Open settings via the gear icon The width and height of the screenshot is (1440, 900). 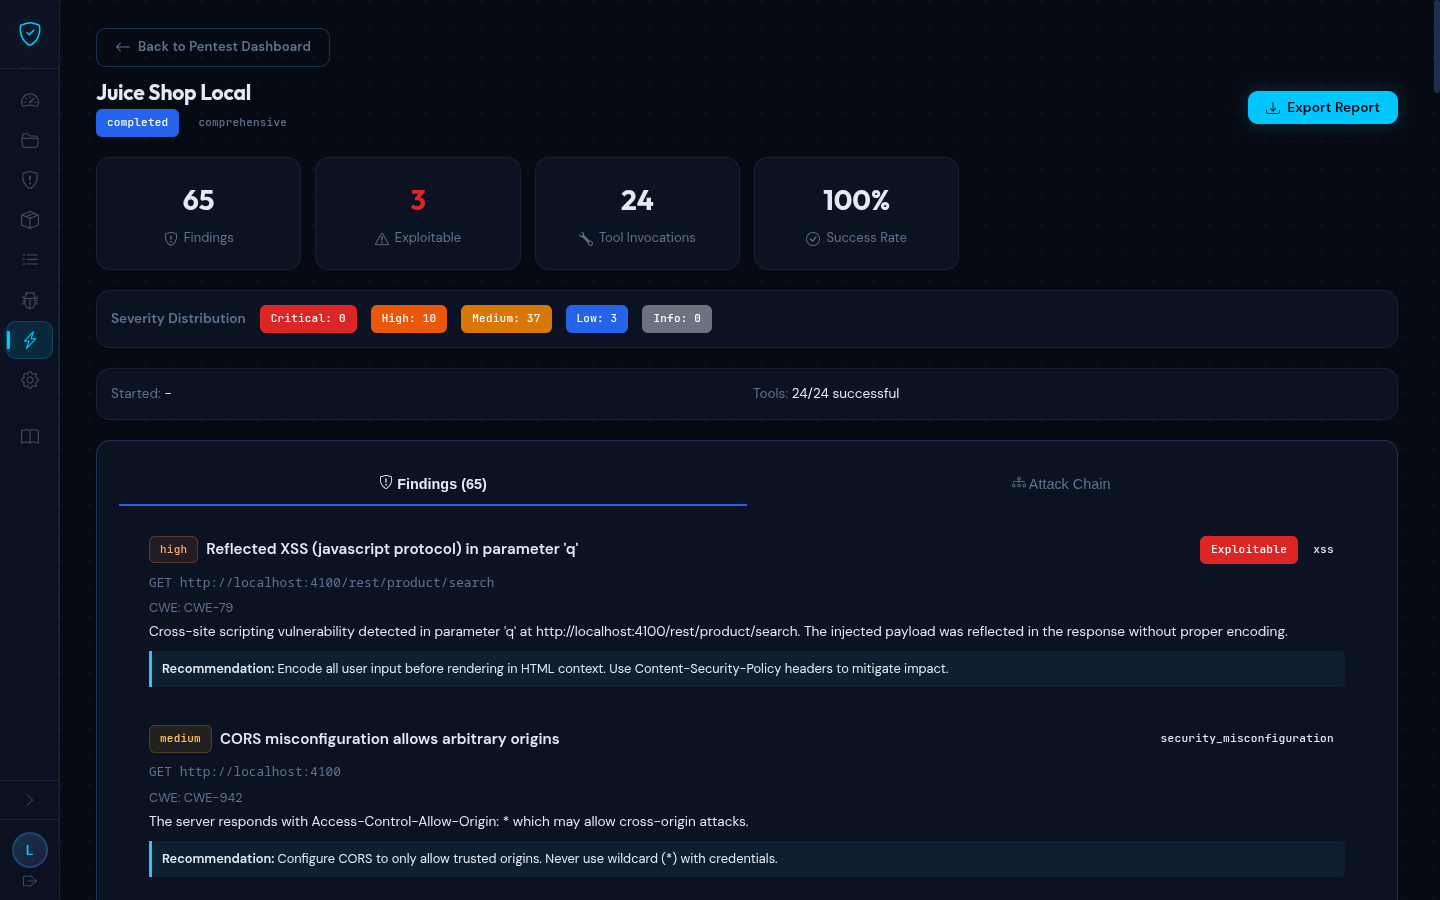[x=30, y=380]
